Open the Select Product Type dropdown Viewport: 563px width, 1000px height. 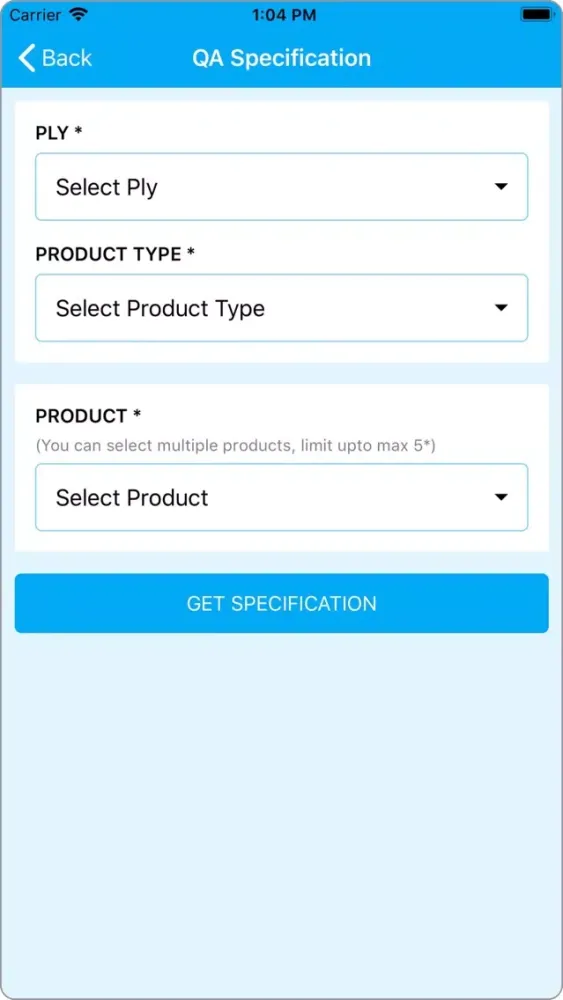pyautogui.click(x=281, y=308)
